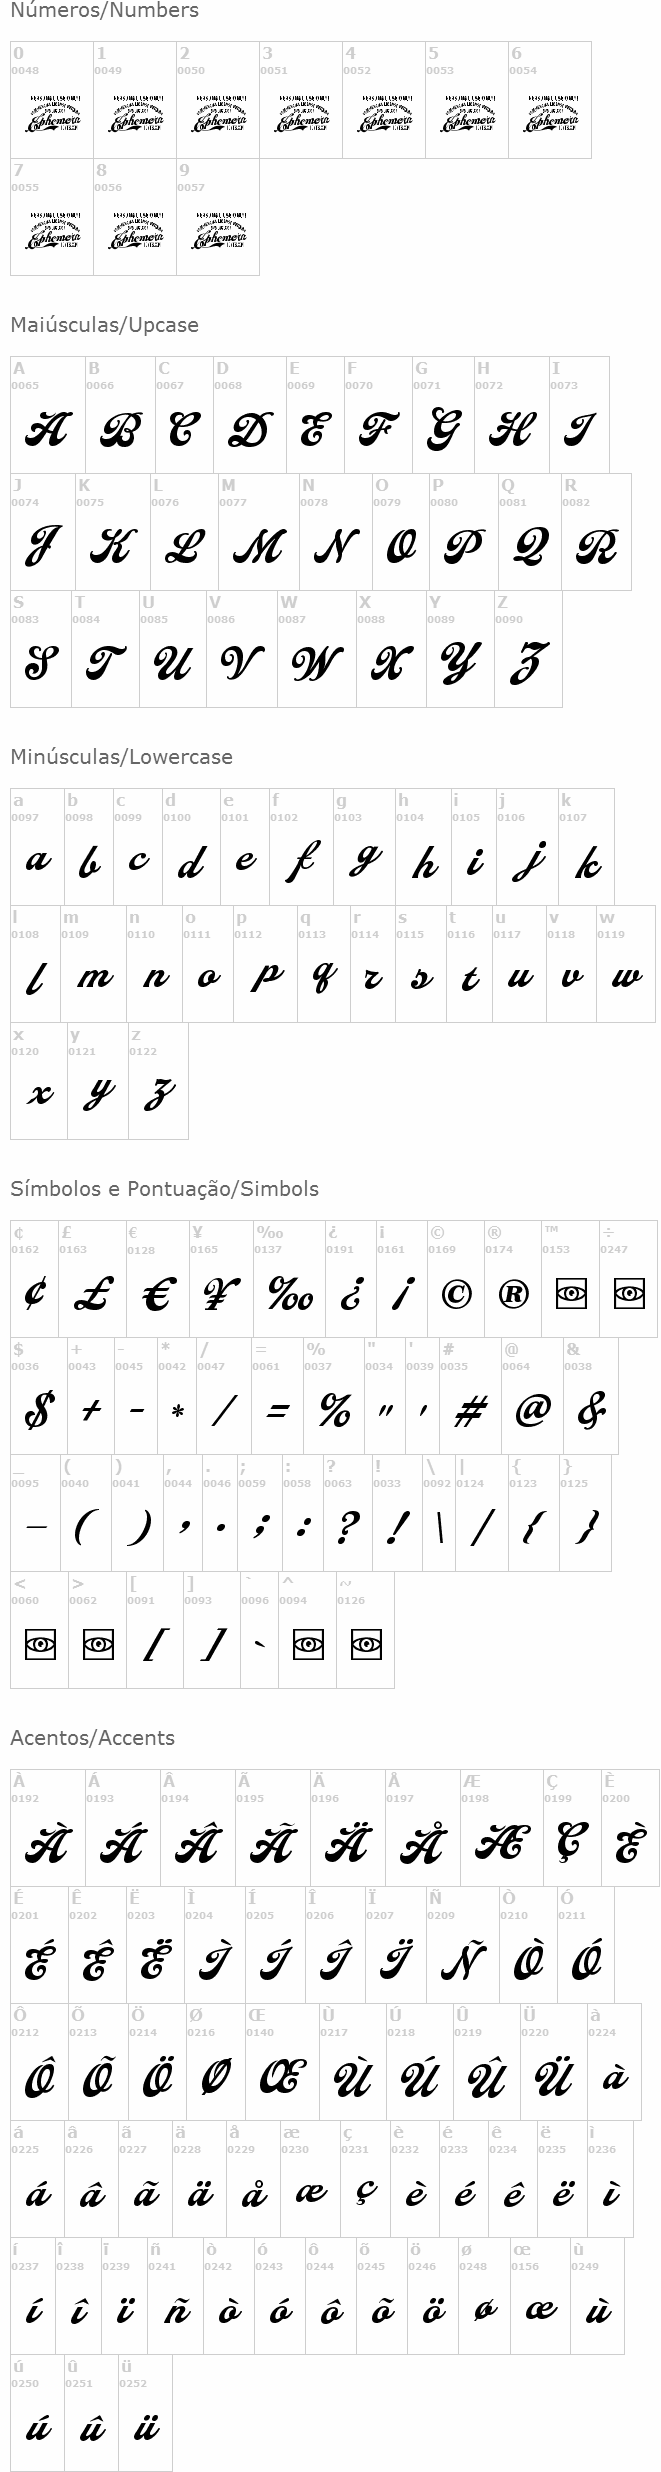661x2472 pixels.
Task: Click the uppercase A glyph cell
Action: pos(47,415)
